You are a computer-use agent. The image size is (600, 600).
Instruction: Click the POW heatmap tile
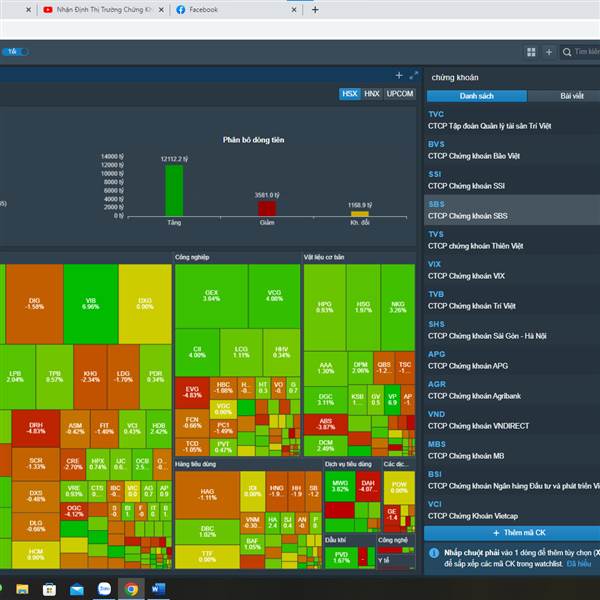[399, 488]
